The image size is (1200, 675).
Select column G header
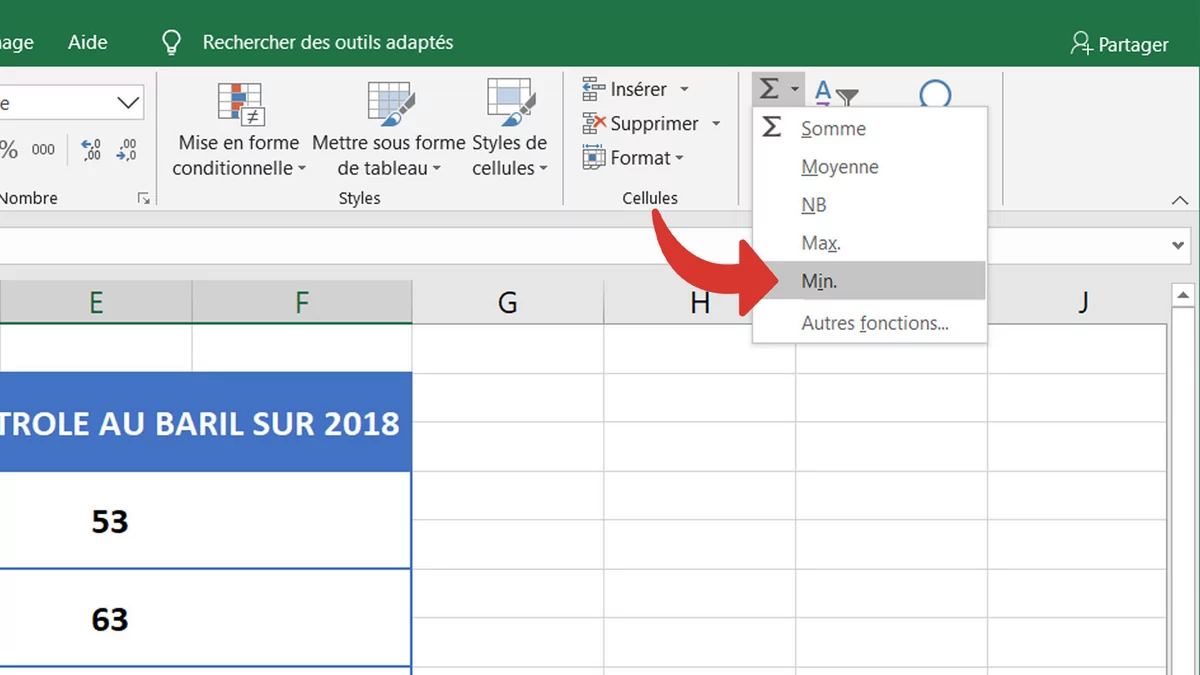(x=508, y=302)
